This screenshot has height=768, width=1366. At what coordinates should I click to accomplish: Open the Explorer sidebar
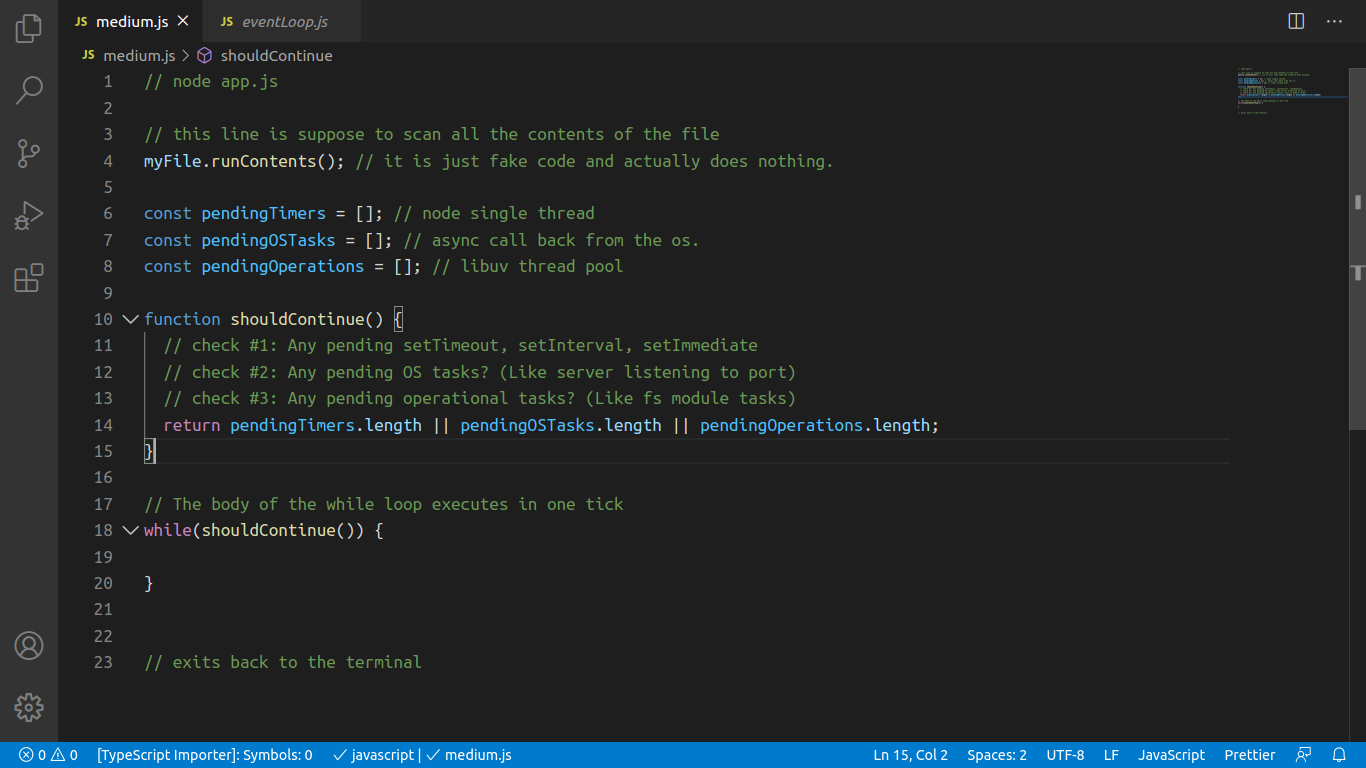click(x=28, y=28)
